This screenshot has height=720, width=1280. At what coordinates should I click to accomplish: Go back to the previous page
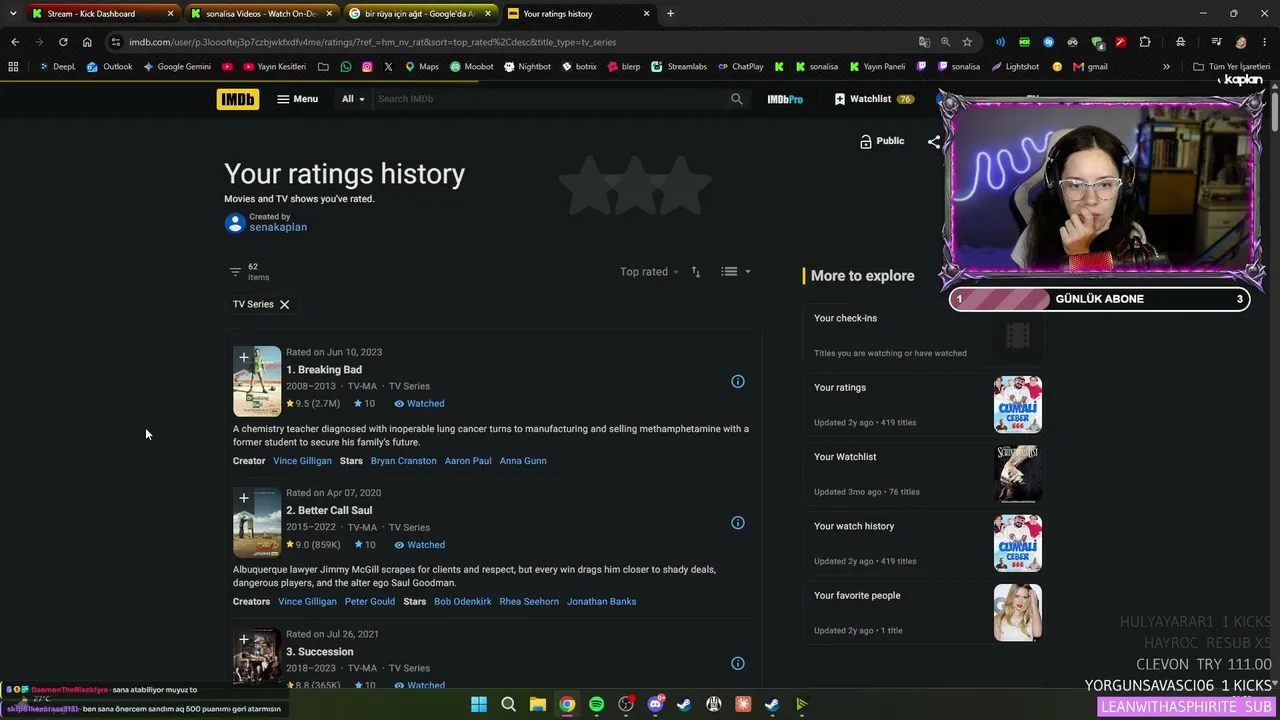(15, 42)
